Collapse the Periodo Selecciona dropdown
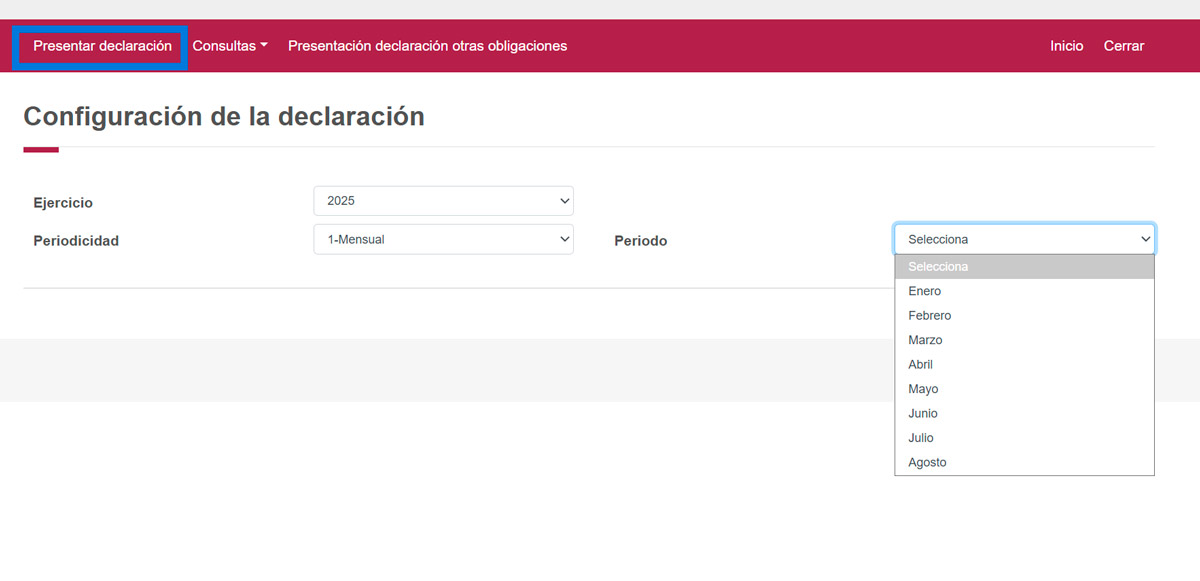Viewport: 1200px width, 581px height. click(x=1024, y=239)
